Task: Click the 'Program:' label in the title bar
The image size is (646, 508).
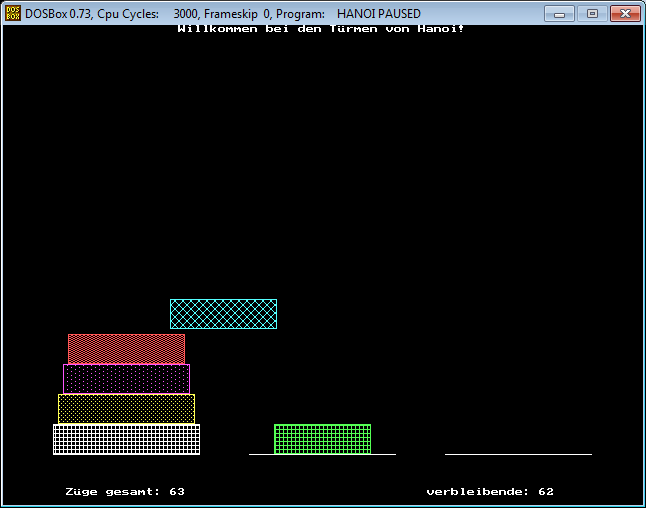Action: point(301,14)
